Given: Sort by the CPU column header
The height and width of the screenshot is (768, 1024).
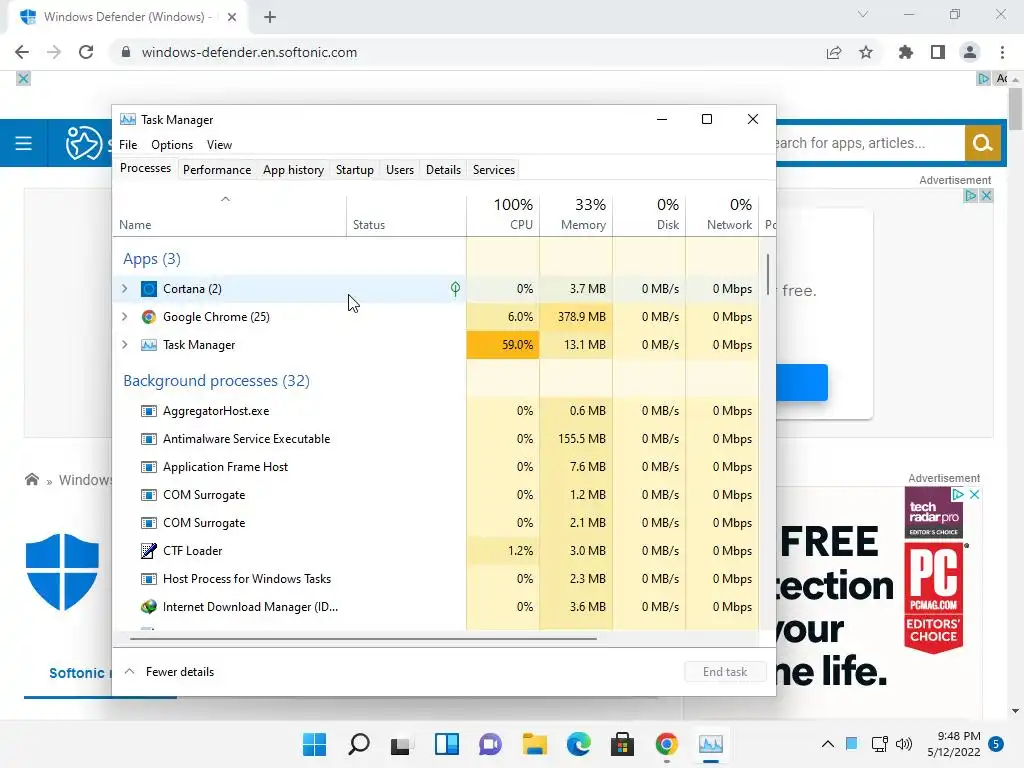Looking at the screenshot, I should click(x=503, y=215).
